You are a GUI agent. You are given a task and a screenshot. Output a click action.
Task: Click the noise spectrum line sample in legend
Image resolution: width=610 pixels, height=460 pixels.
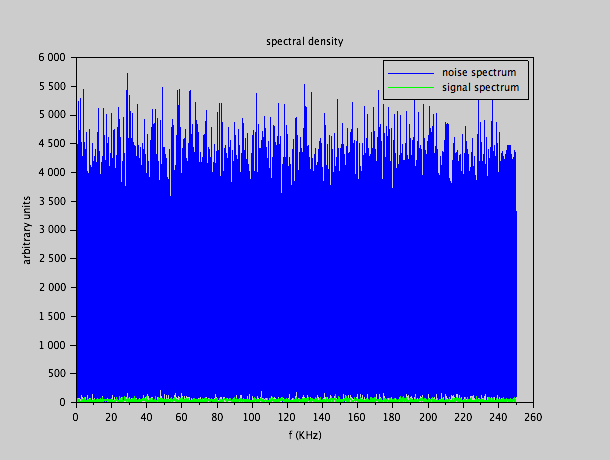[x=410, y=73]
